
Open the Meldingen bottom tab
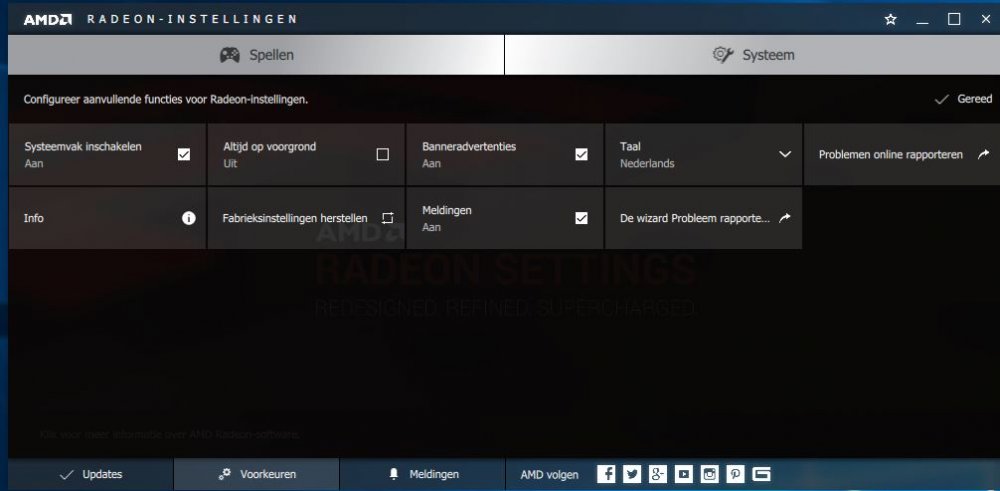click(x=423, y=474)
